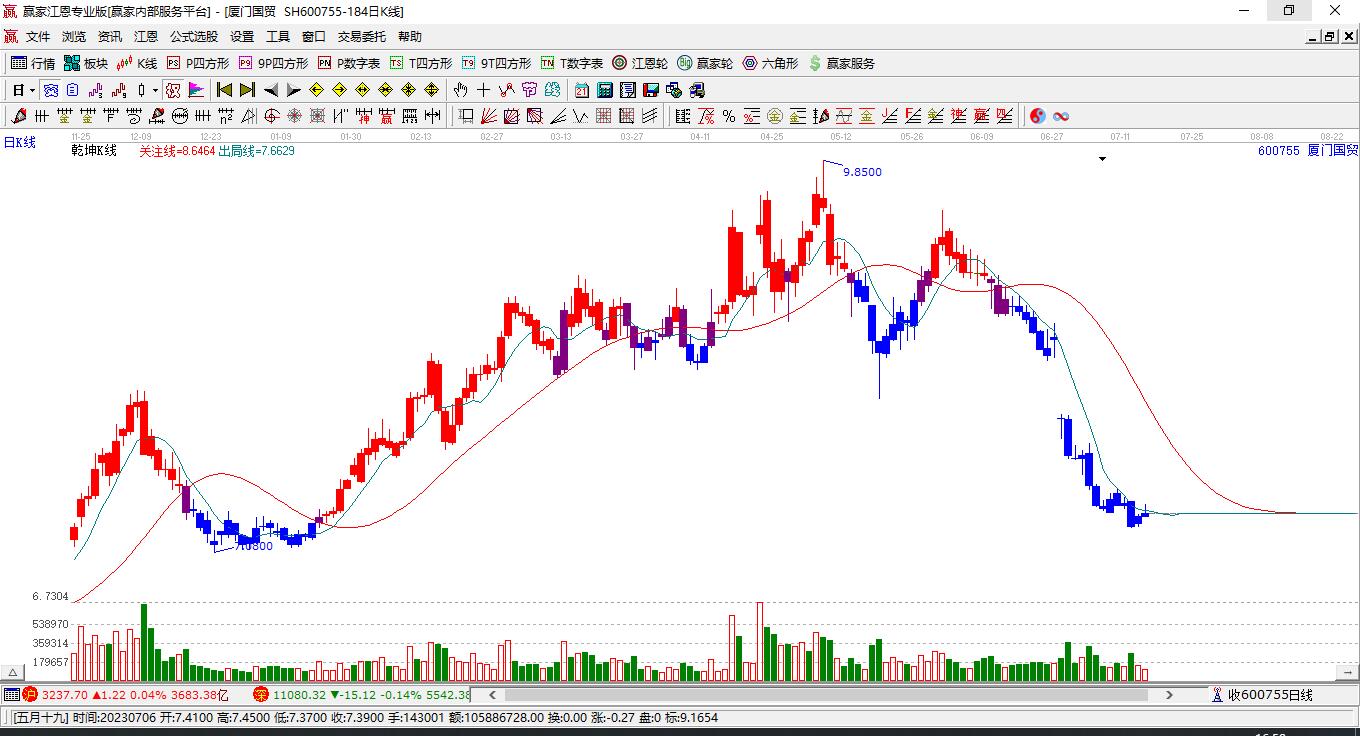Open the P数字表 number table
This screenshot has width=1360, height=736.
[349, 63]
